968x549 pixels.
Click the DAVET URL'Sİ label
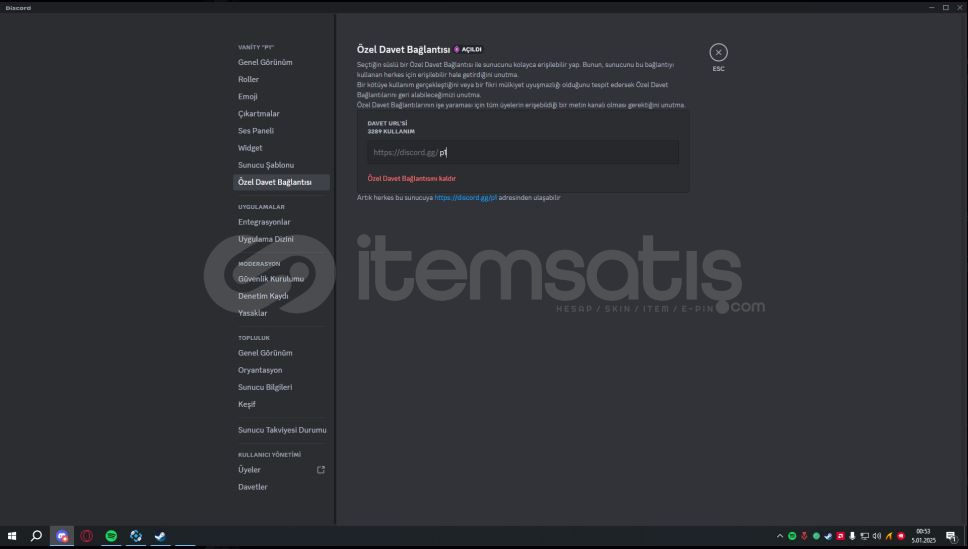coord(387,124)
